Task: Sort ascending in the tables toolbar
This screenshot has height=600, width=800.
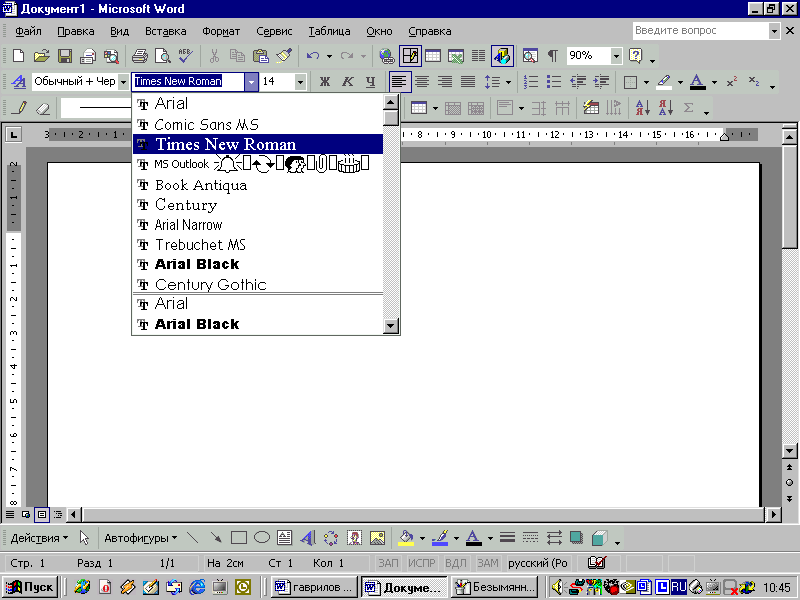Action: tap(642, 108)
